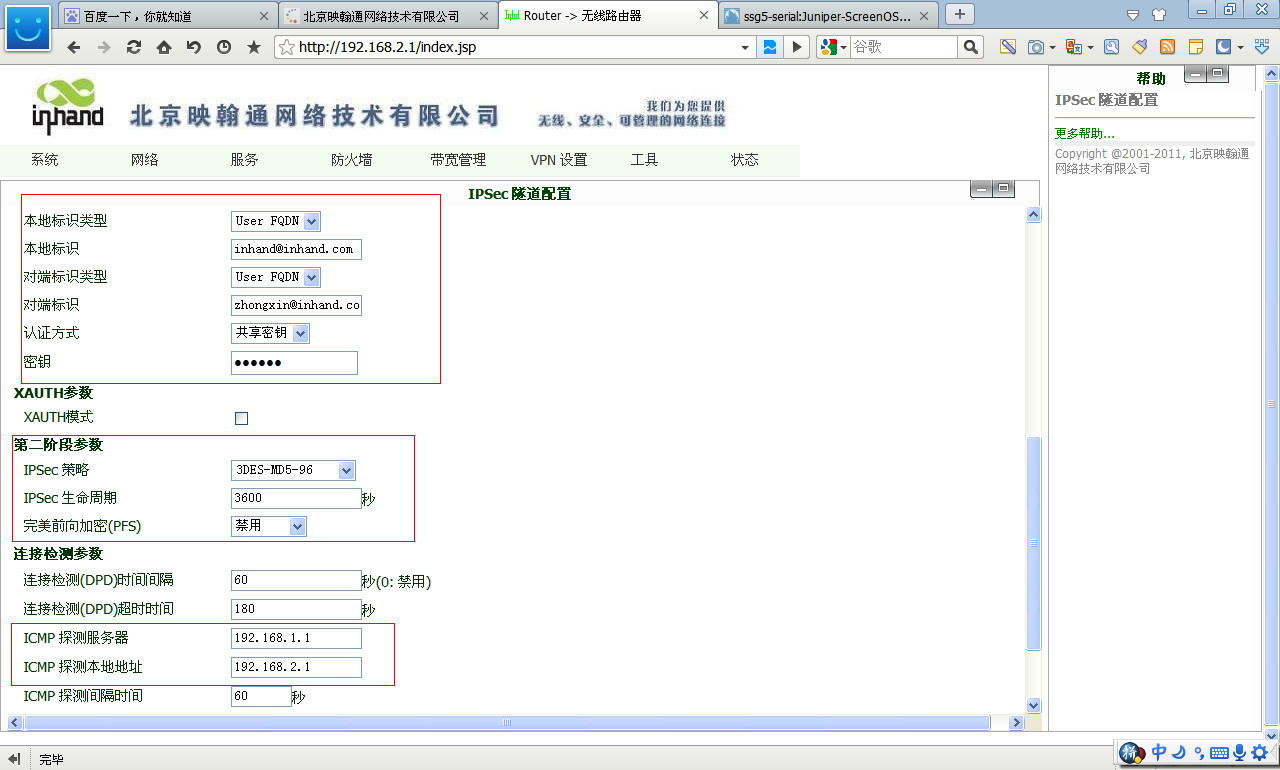Open the 本地标识类型 User FQDN dropdown
1280x770 pixels.
point(312,221)
